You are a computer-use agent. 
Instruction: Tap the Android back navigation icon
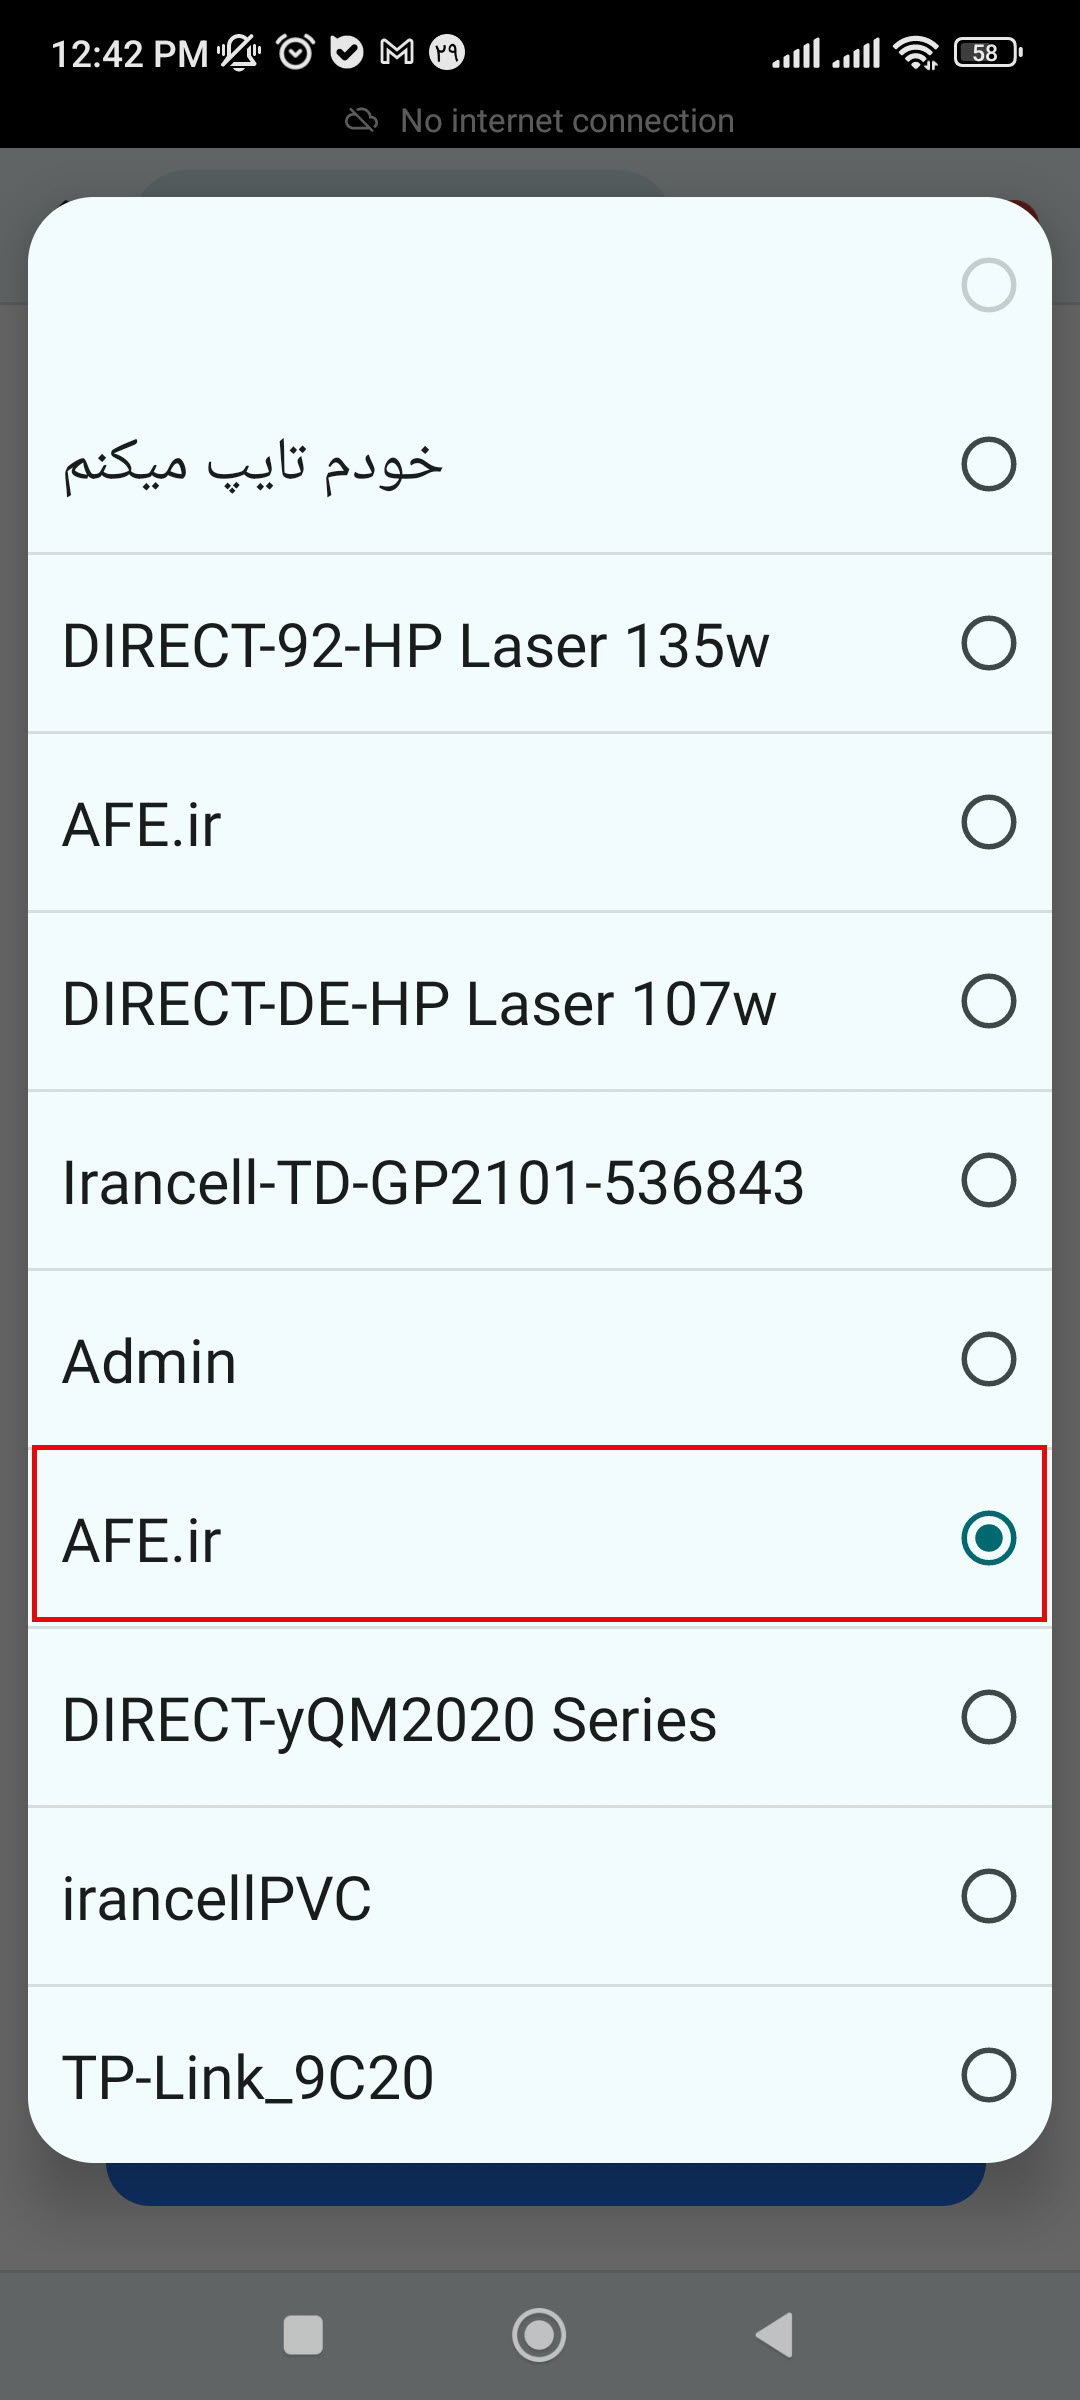pyautogui.click(x=774, y=2335)
